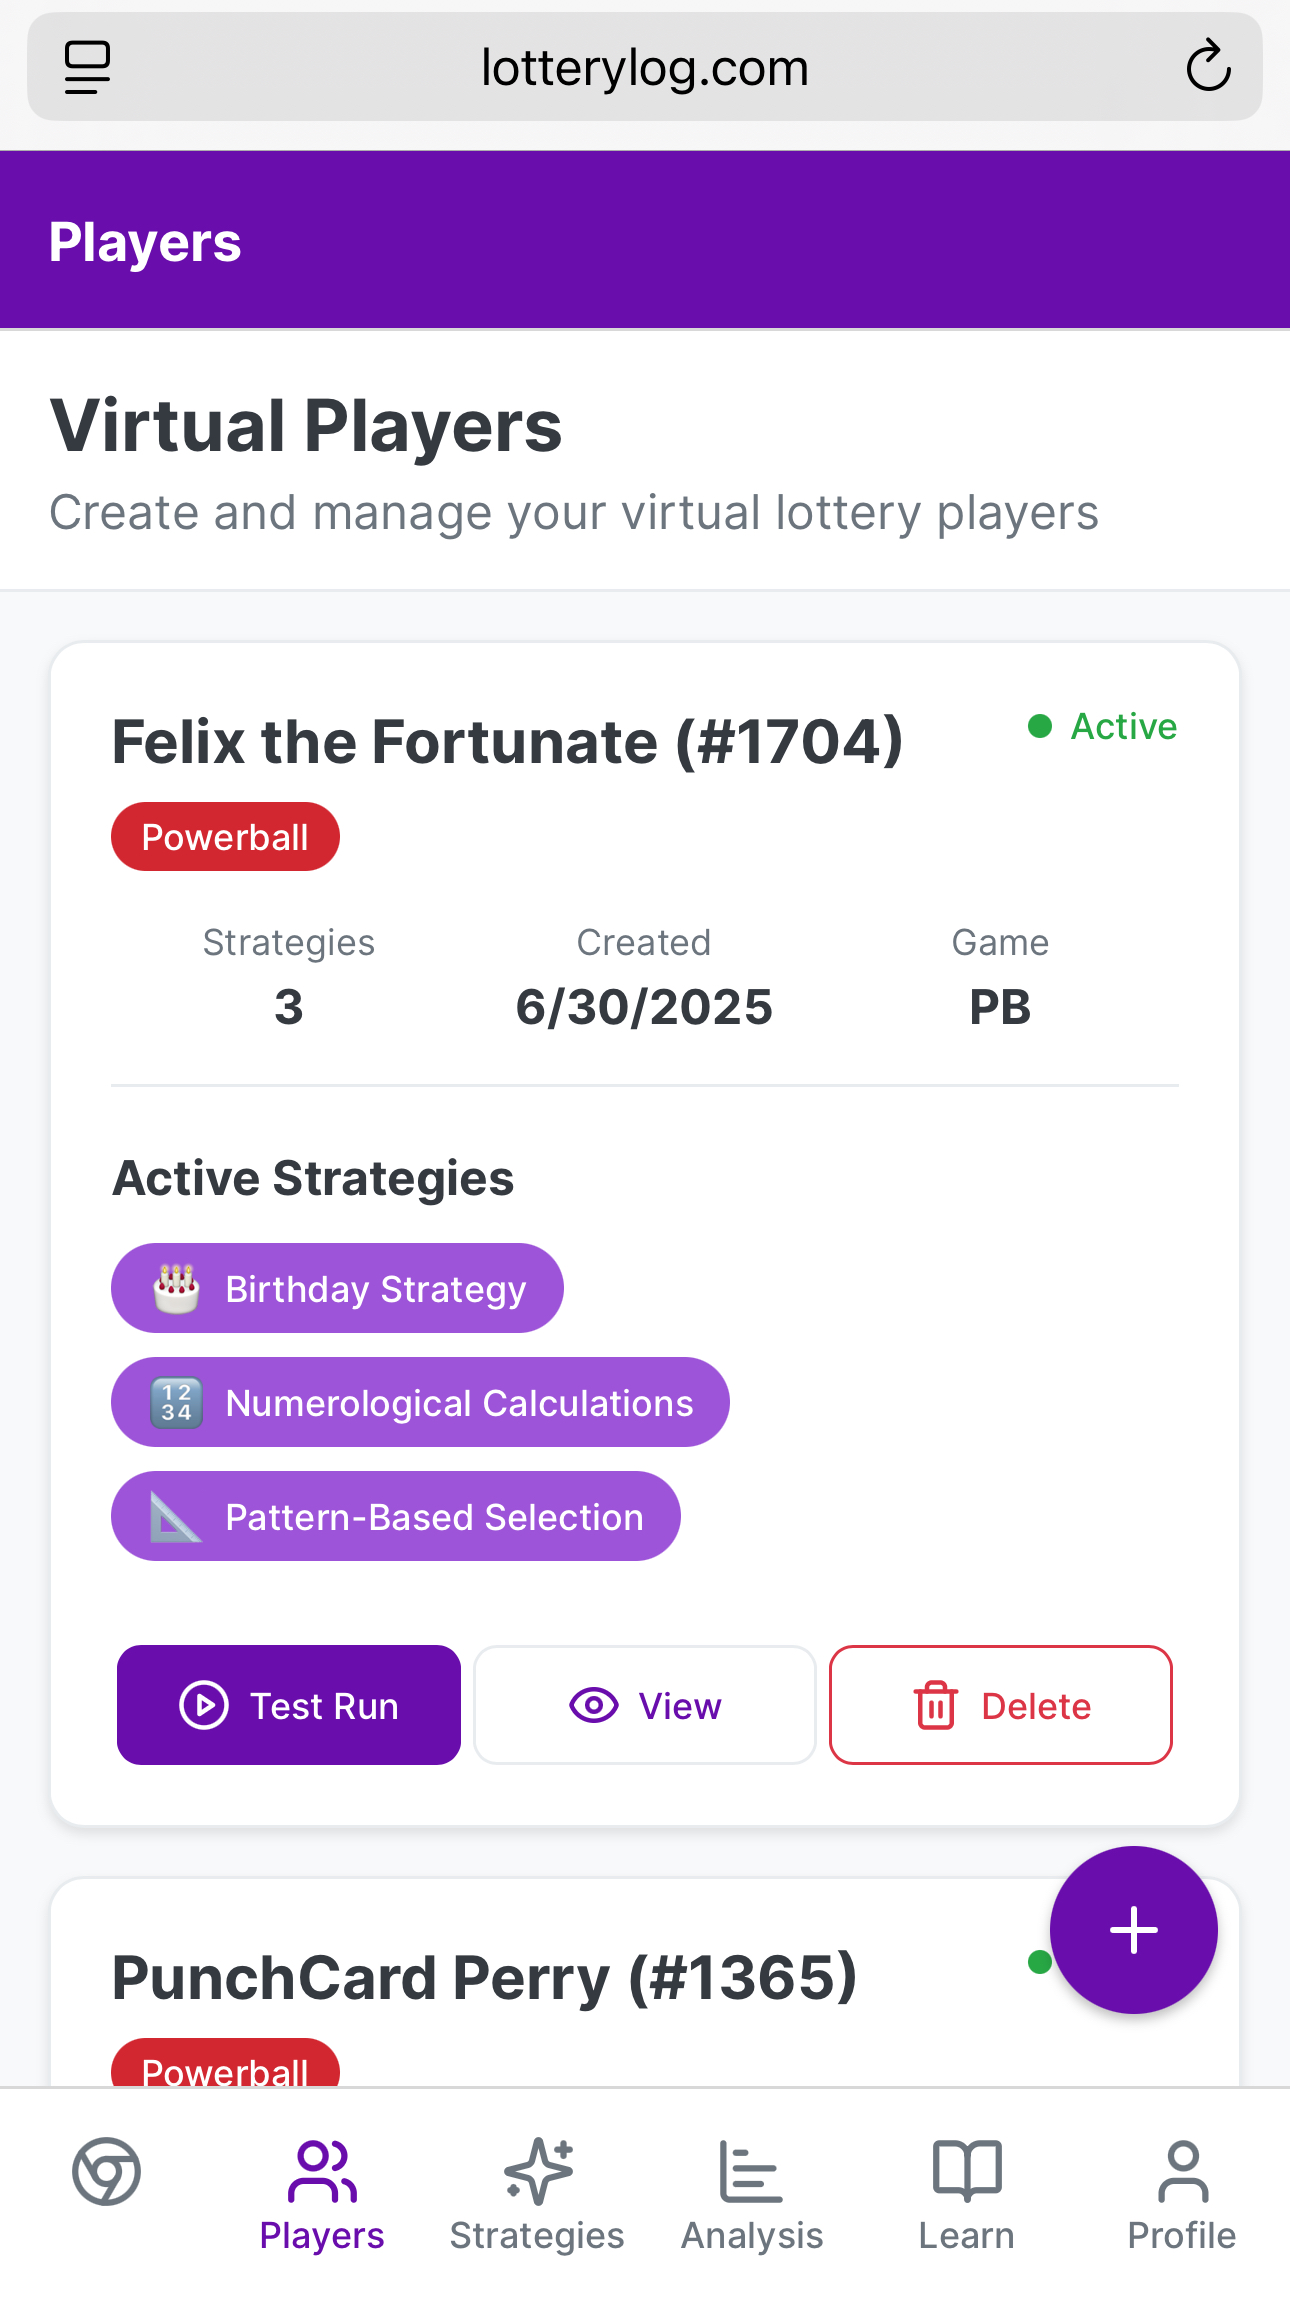Click Felix's red Powerball badge

[x=225, y=837]
